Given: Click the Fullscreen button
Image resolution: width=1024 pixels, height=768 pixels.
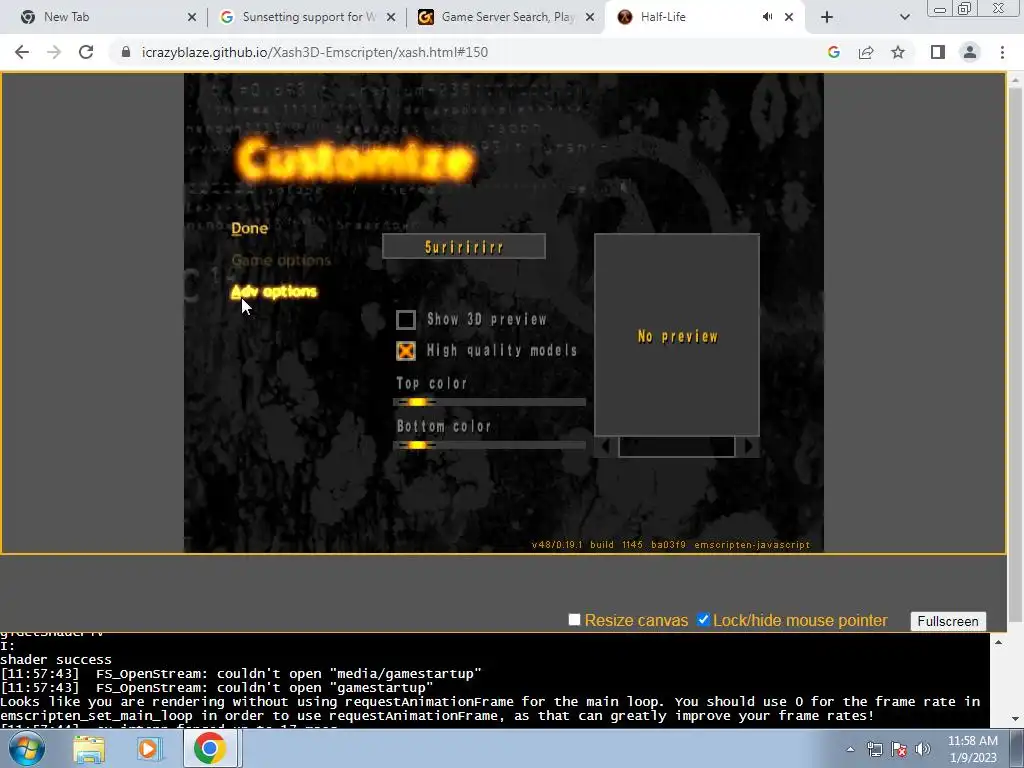Looking at the screenshot, I should point(948,621).
